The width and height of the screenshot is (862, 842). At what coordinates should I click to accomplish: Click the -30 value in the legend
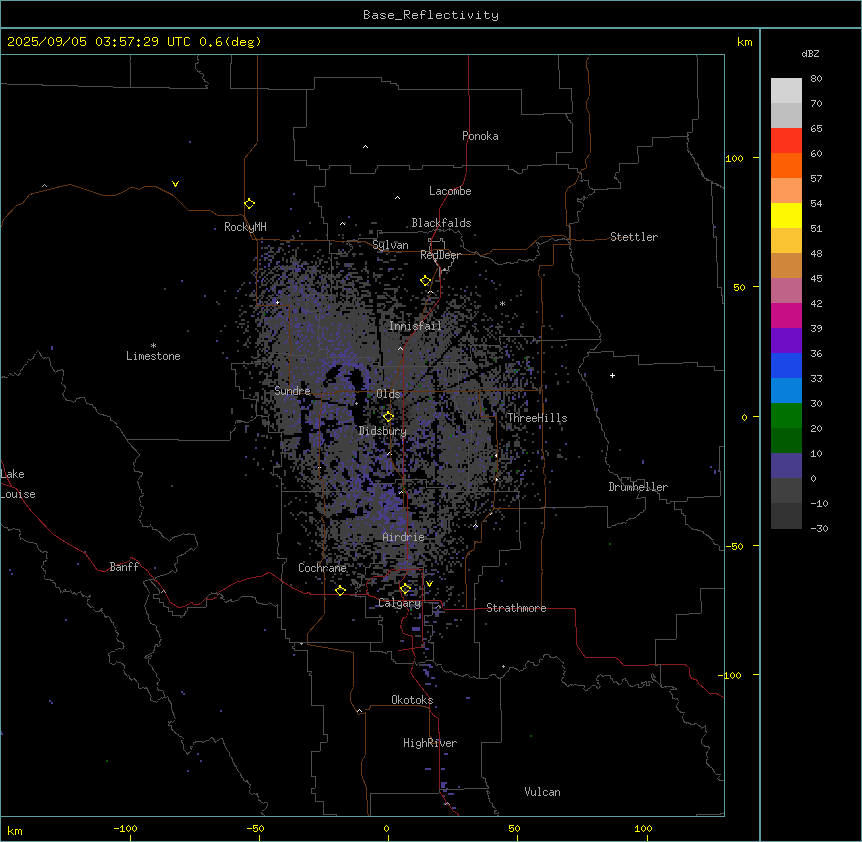tap(819, 529)
